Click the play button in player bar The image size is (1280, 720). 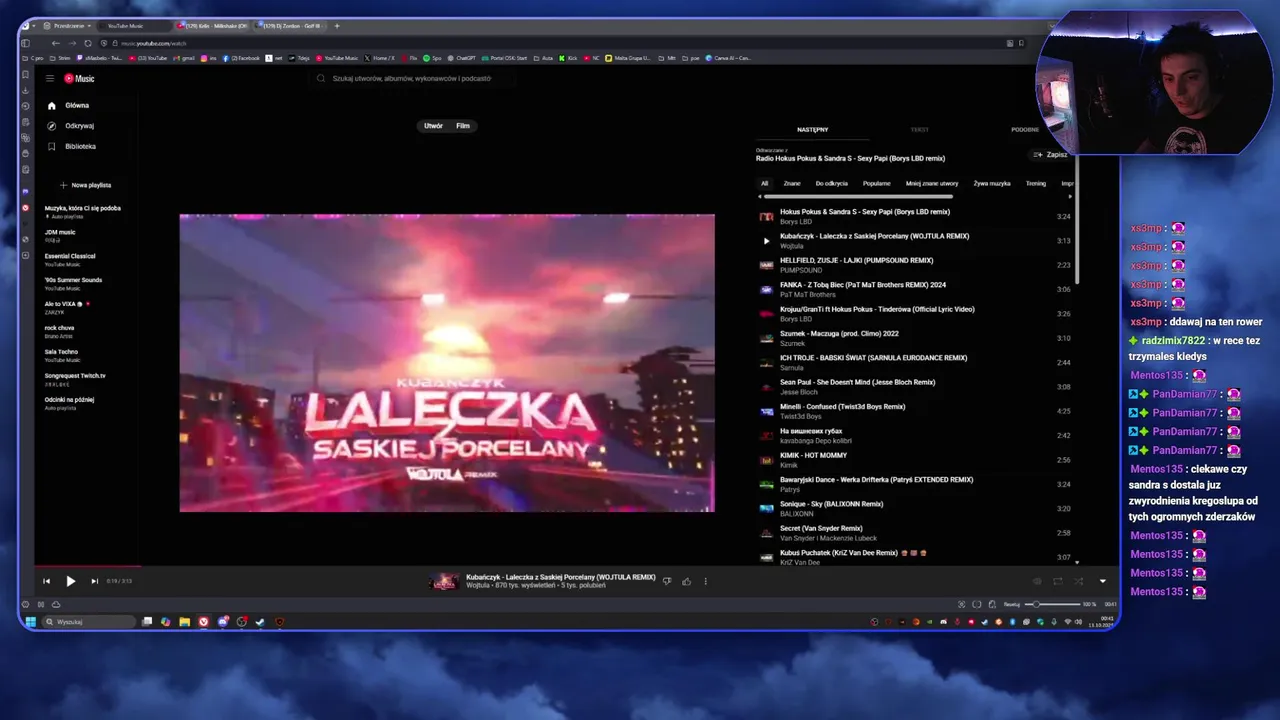tap(70, 581)
